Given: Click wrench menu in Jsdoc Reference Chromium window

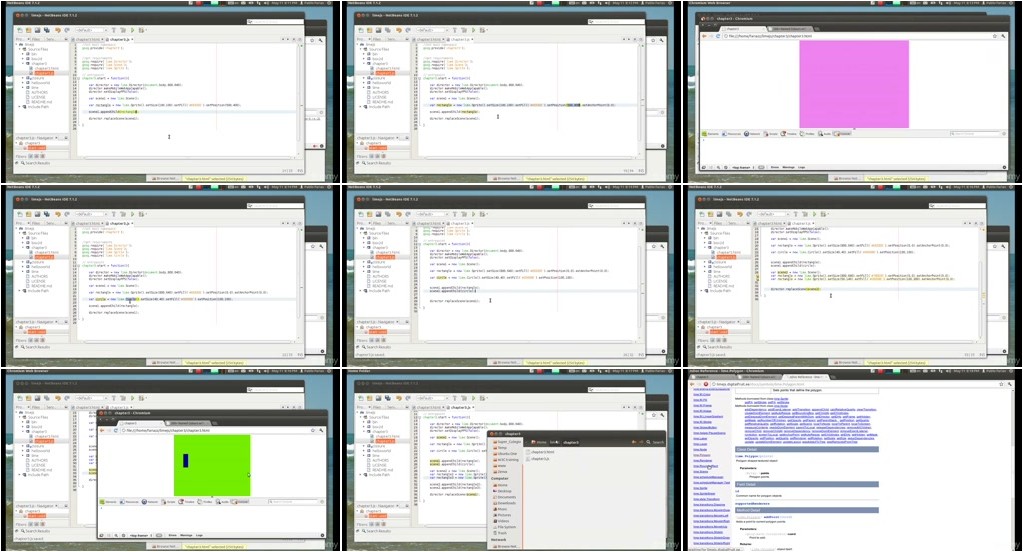Looking at the screenshot, I should tap(1009, 384).
